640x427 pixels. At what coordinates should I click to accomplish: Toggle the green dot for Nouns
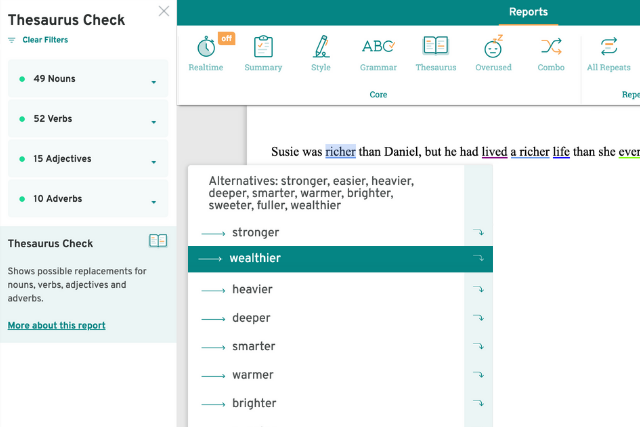22,79
